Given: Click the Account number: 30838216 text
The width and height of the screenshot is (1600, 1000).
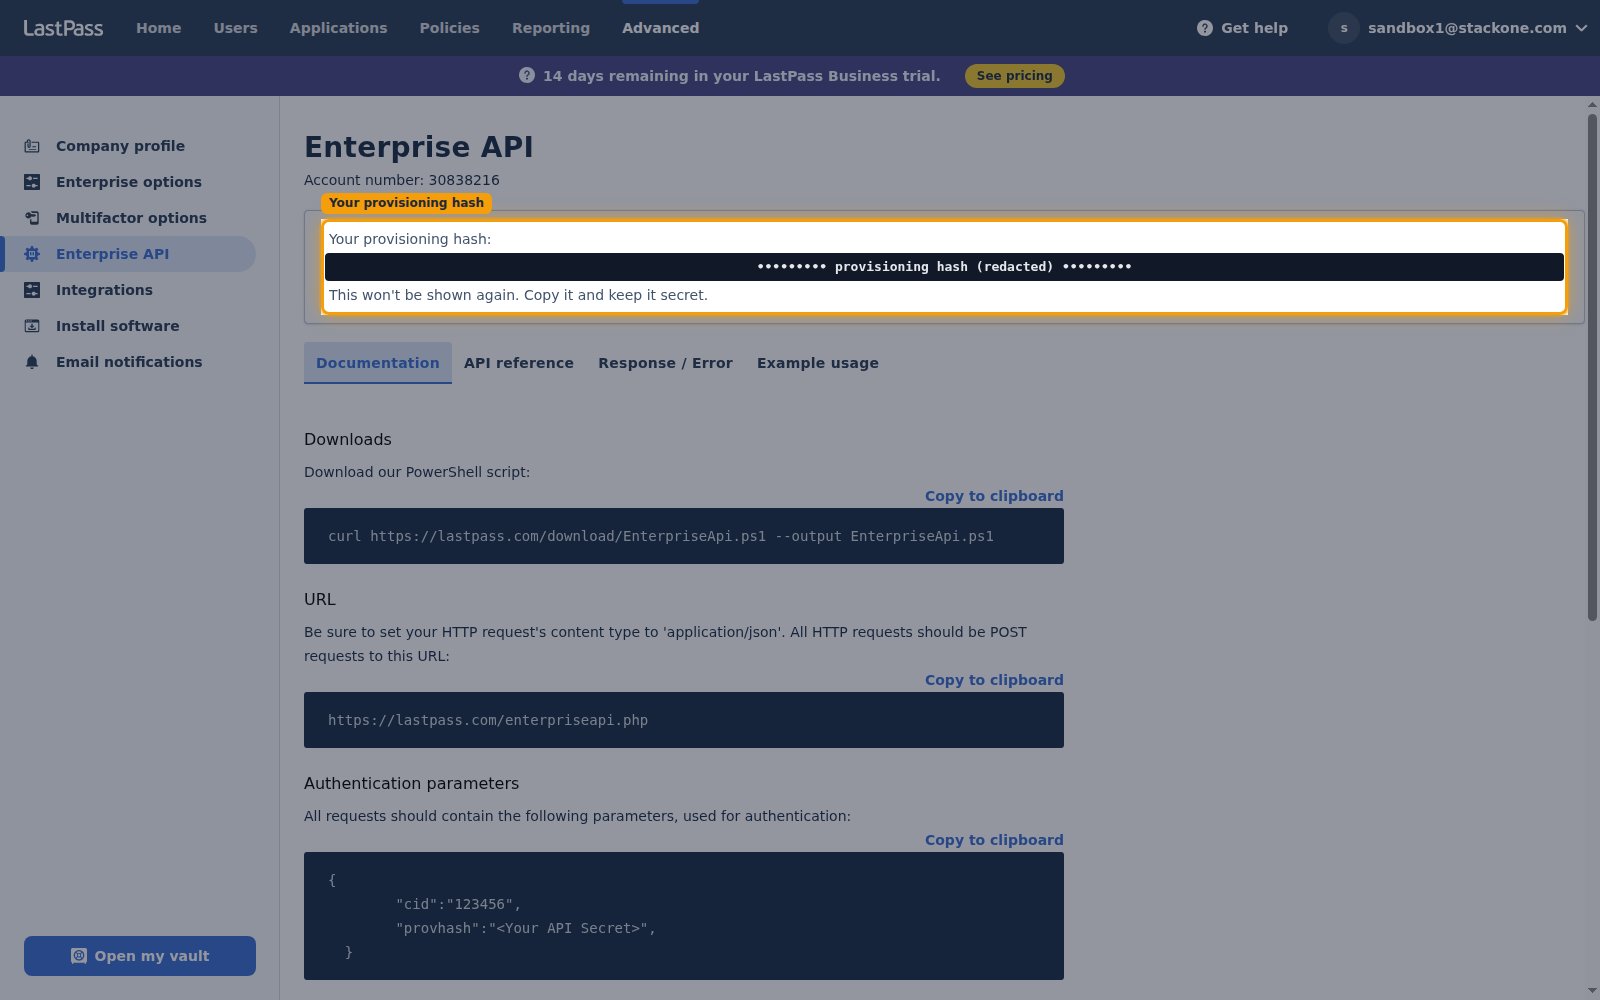Looking at the screenshot, I should [402, 180].
